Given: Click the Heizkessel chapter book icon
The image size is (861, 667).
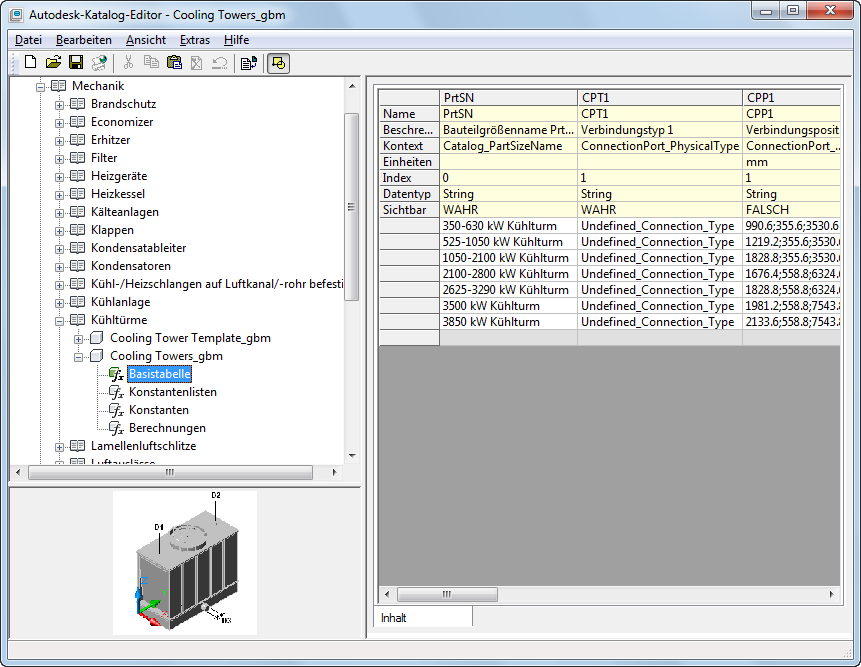Looking at the screenshot, I should [x=77, y=194].
